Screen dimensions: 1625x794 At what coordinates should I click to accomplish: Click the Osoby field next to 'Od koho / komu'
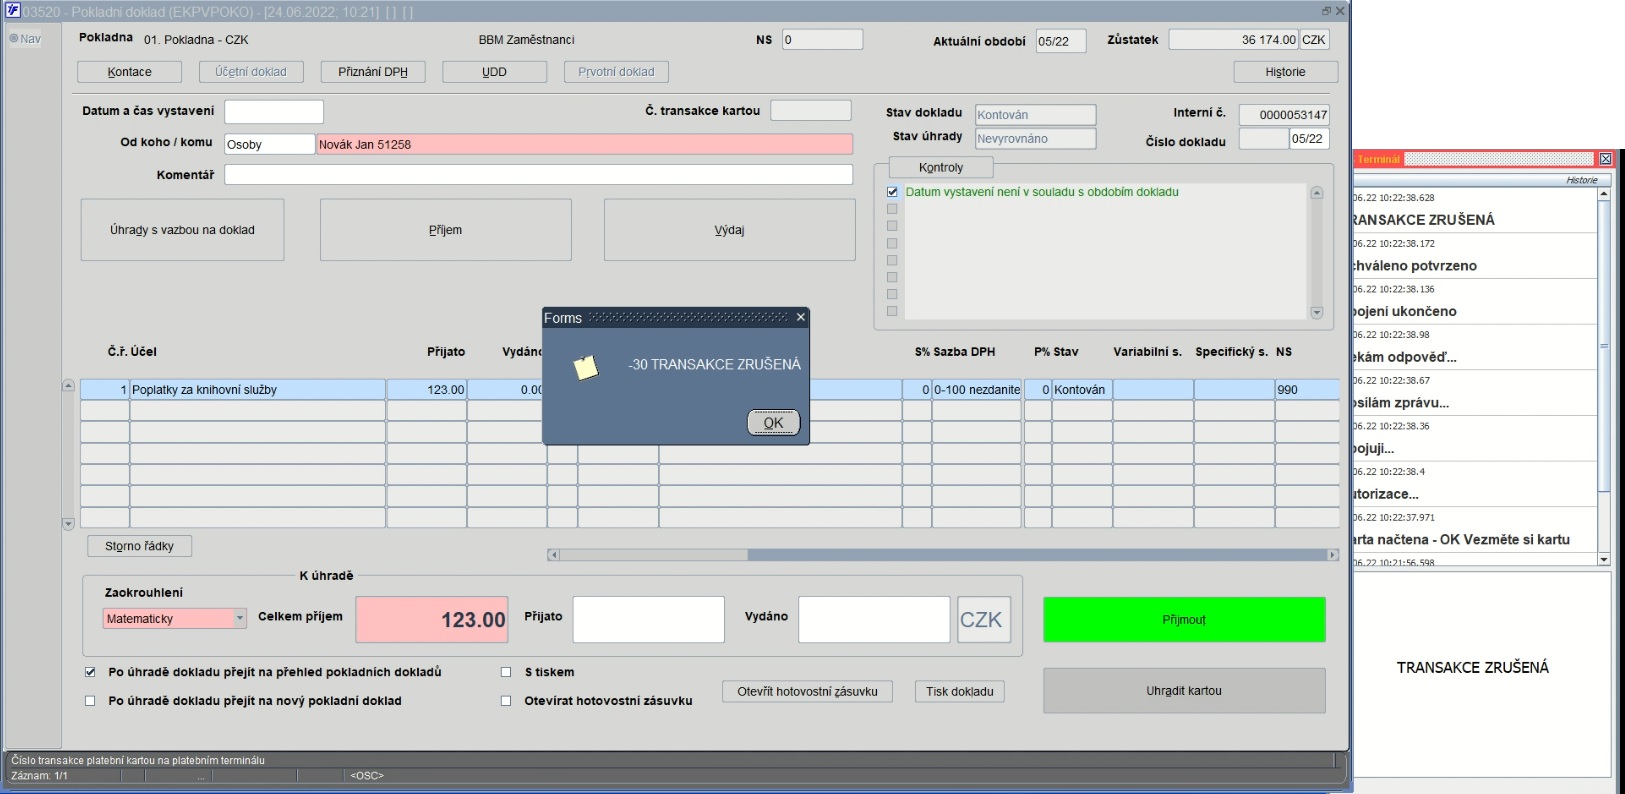[x=270, y=144]
